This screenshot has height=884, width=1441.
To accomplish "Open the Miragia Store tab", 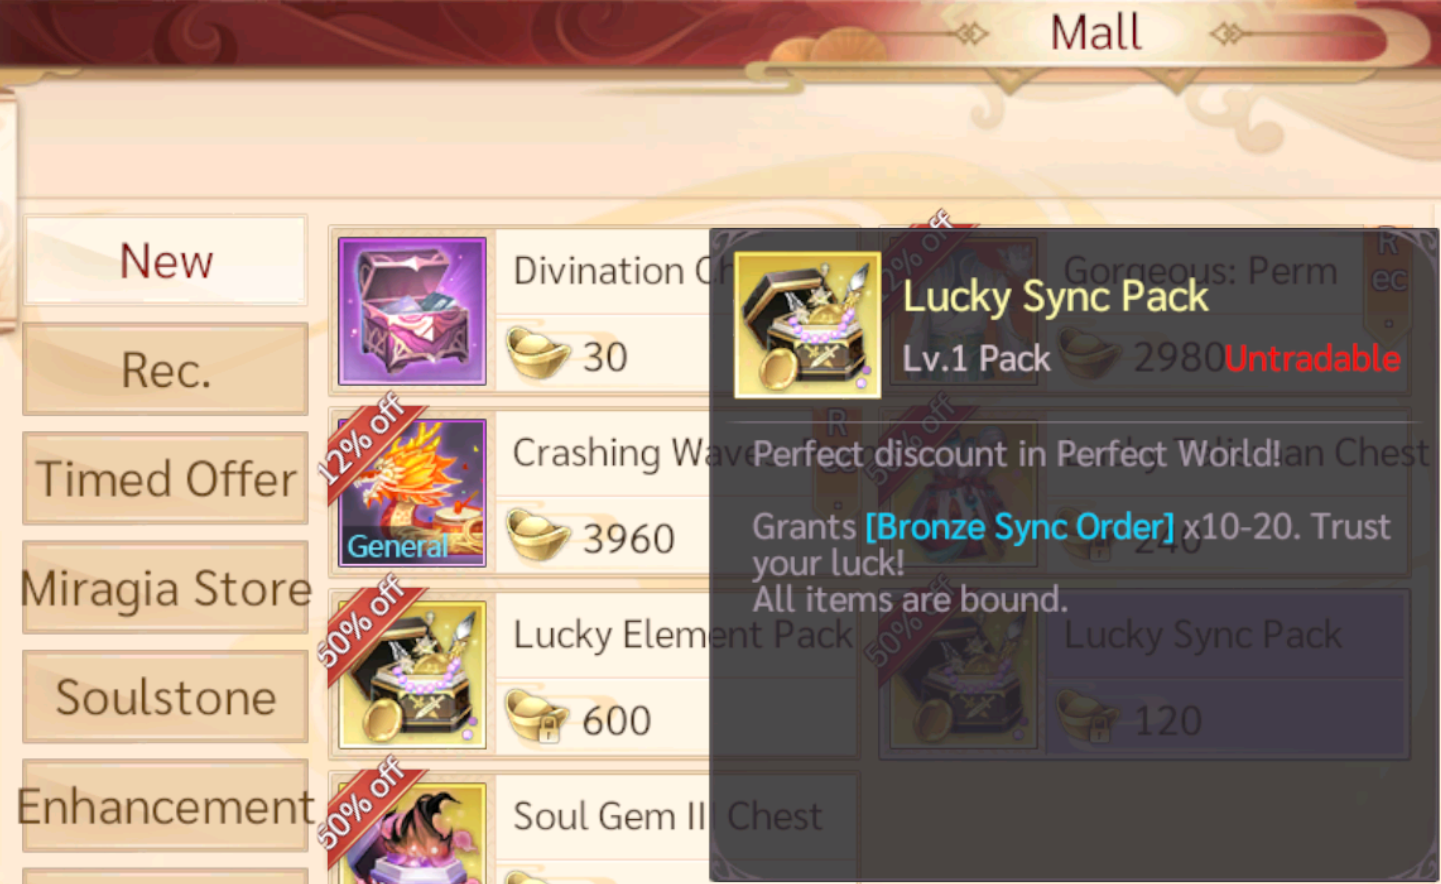I will 165,587.
